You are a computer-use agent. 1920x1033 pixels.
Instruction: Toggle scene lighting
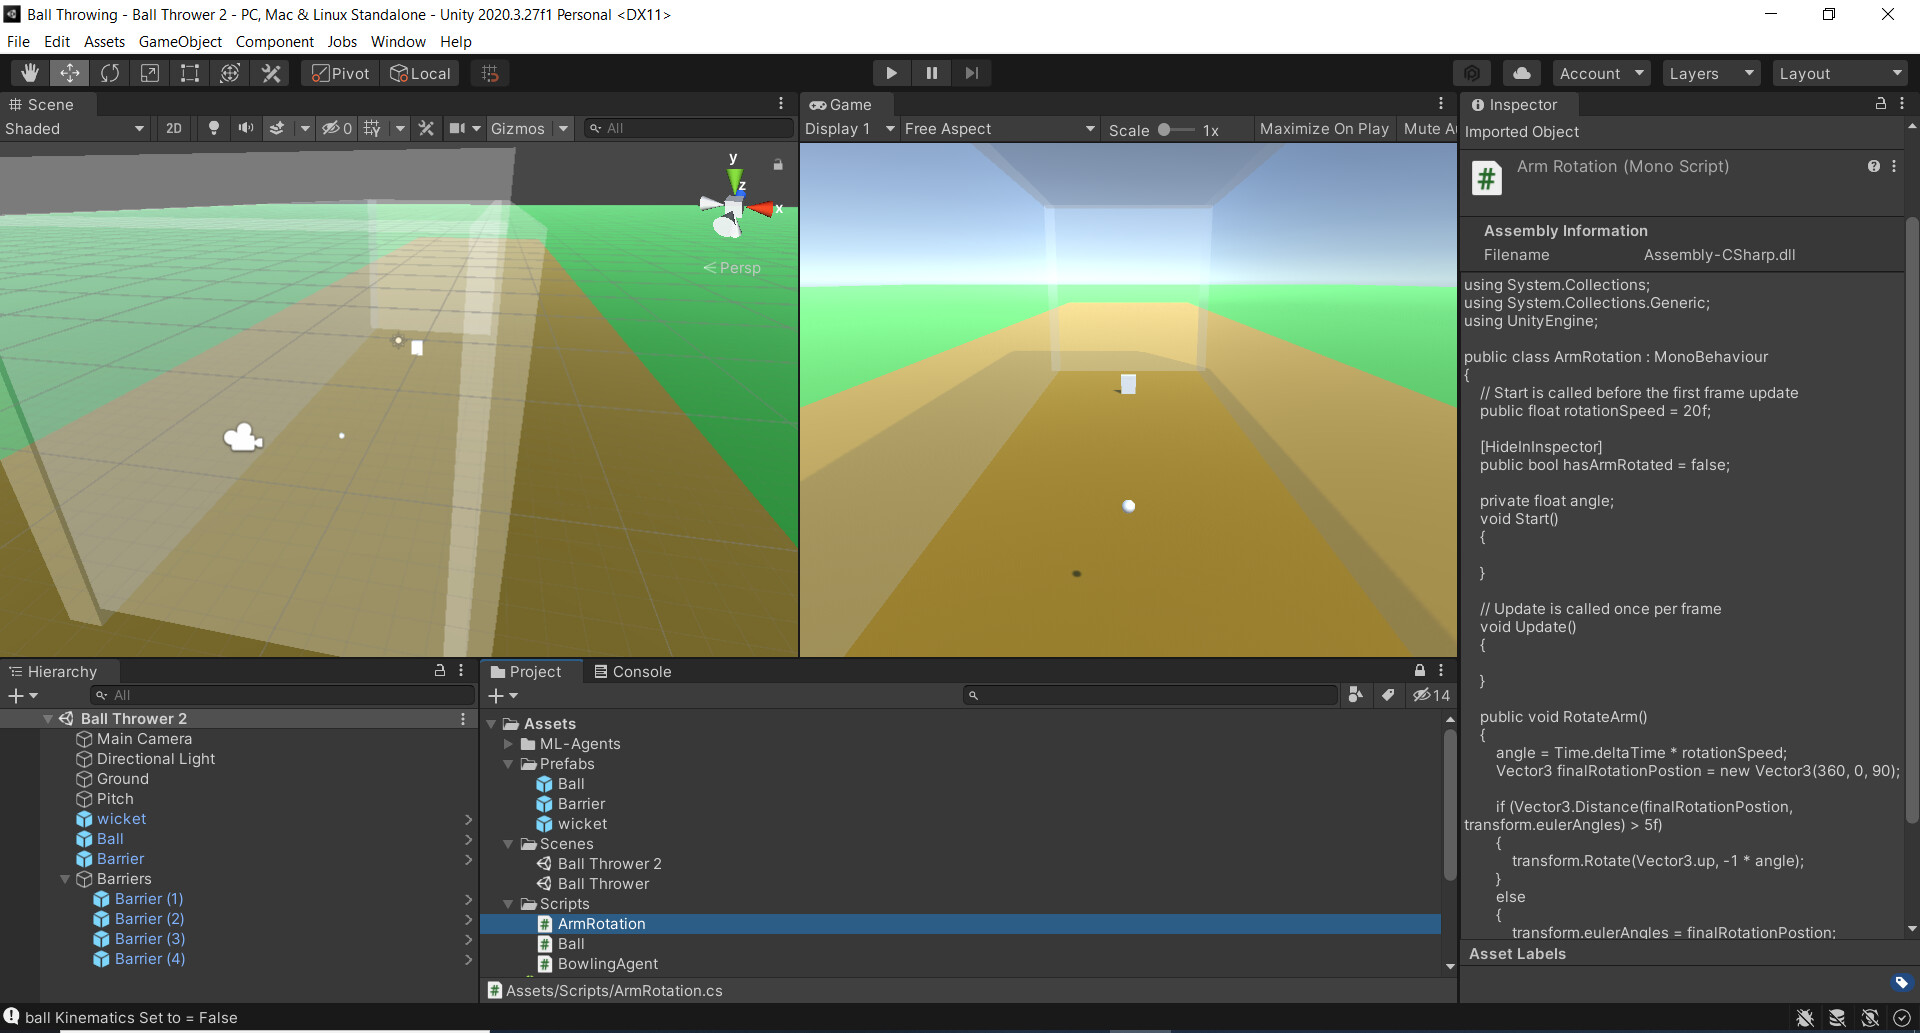(213, 128)
